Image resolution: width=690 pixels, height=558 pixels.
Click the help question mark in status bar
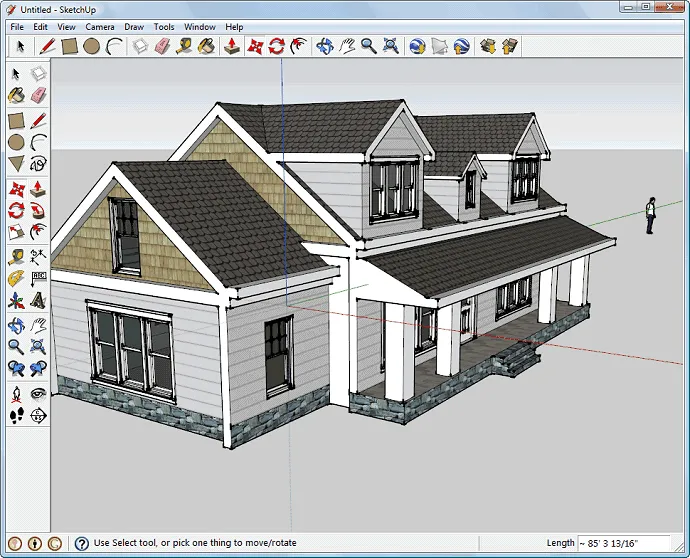pyautogui.click(x=82, y=544)
